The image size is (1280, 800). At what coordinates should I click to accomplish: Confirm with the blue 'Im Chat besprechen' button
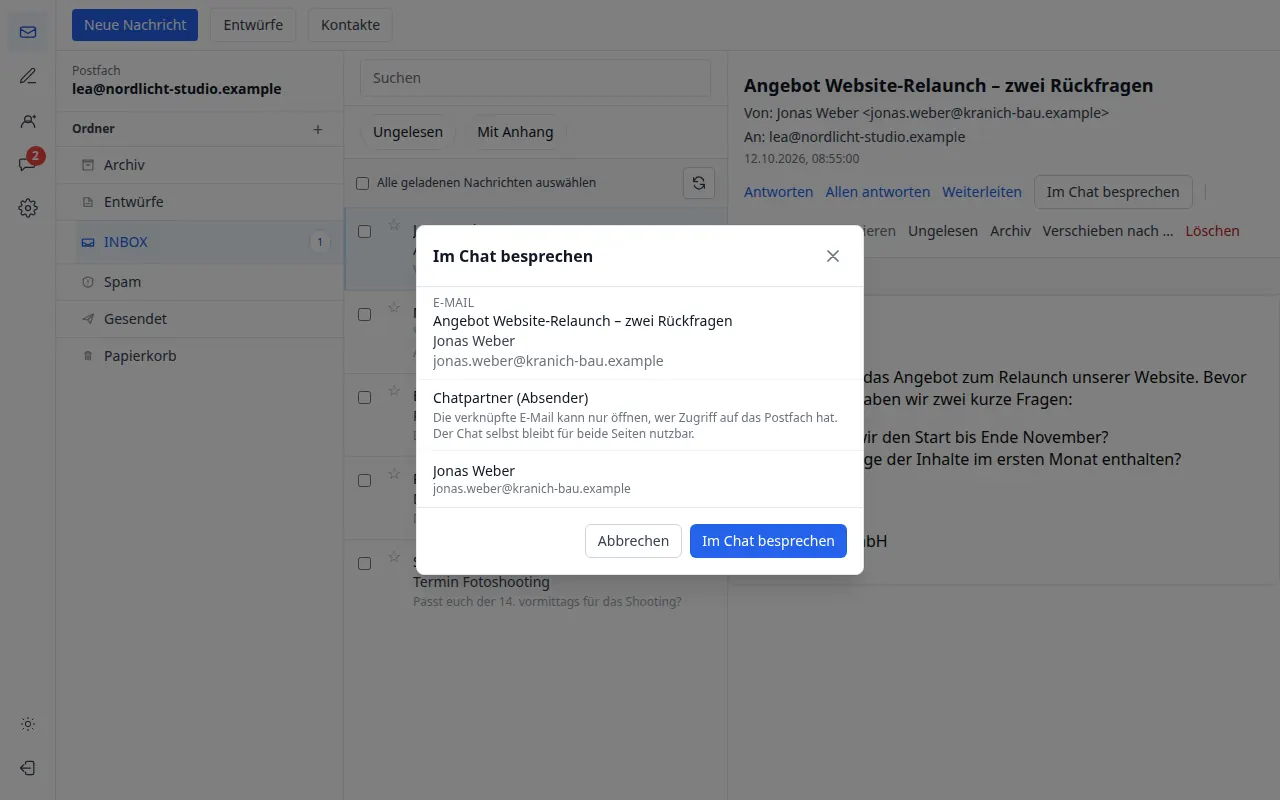pyautogui.click(x=768, y=541)
